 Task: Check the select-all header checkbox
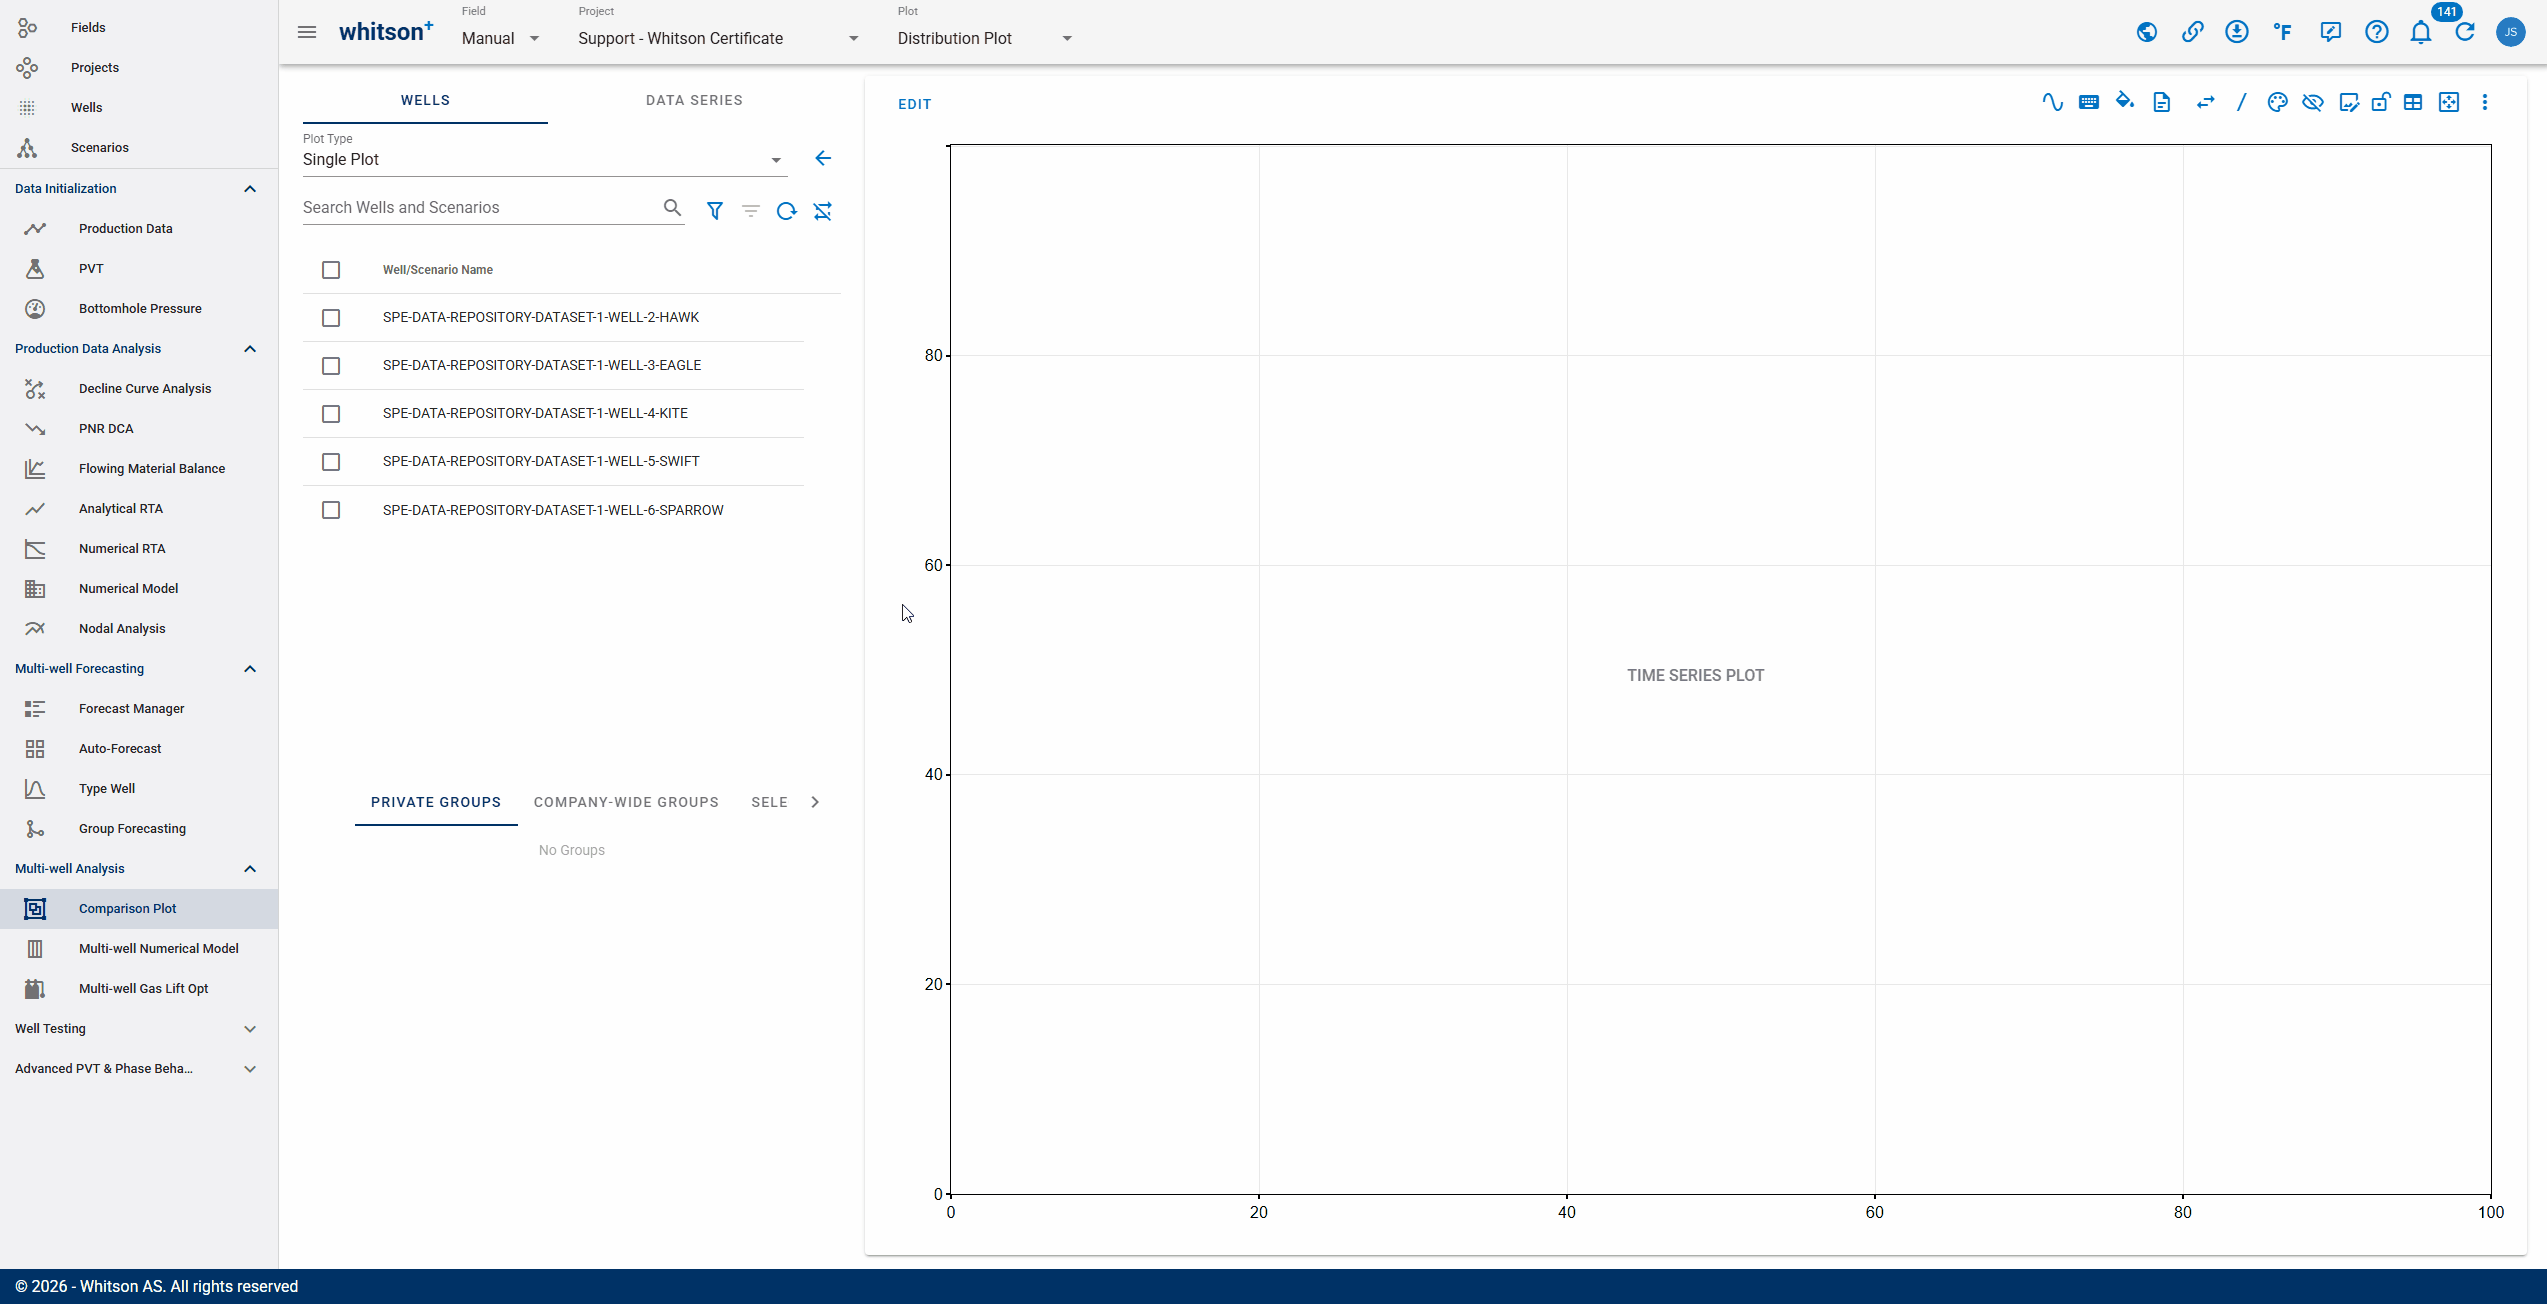pyautogui.click(x=331, y=270)
